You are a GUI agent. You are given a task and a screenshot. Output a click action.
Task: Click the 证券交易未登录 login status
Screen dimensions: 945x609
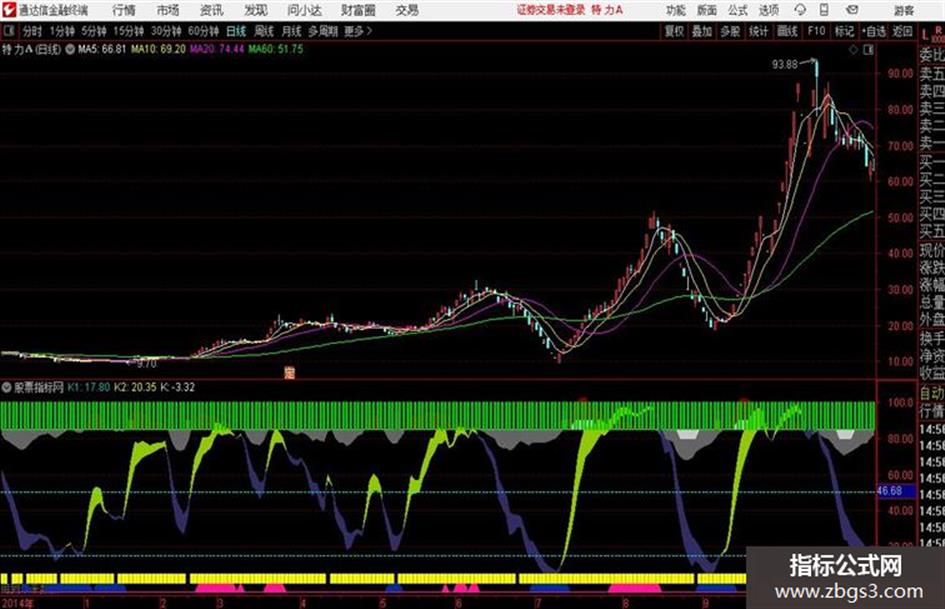551,10
